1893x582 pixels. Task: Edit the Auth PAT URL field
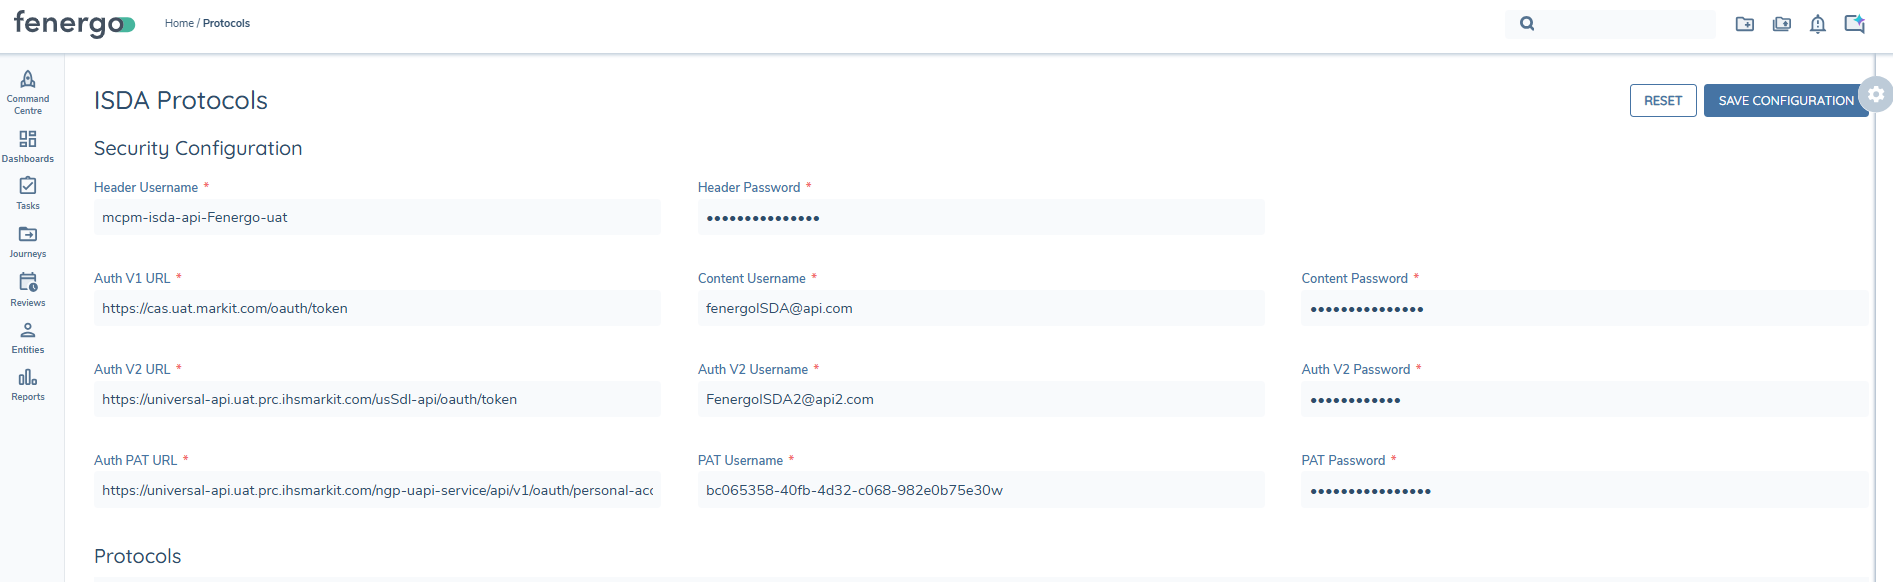tap(377, 490)
